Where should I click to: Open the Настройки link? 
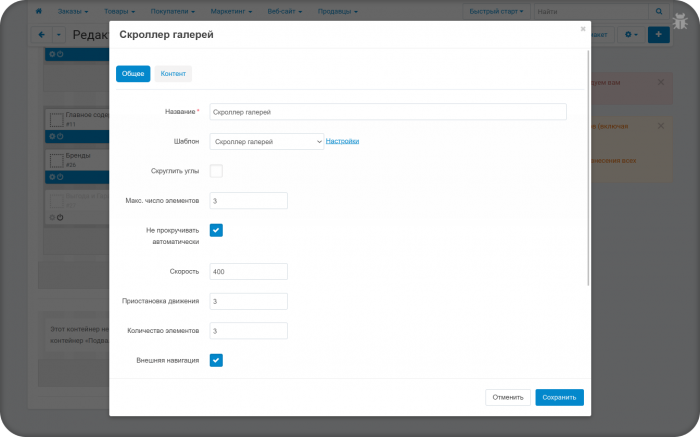[x=342, y=141]
